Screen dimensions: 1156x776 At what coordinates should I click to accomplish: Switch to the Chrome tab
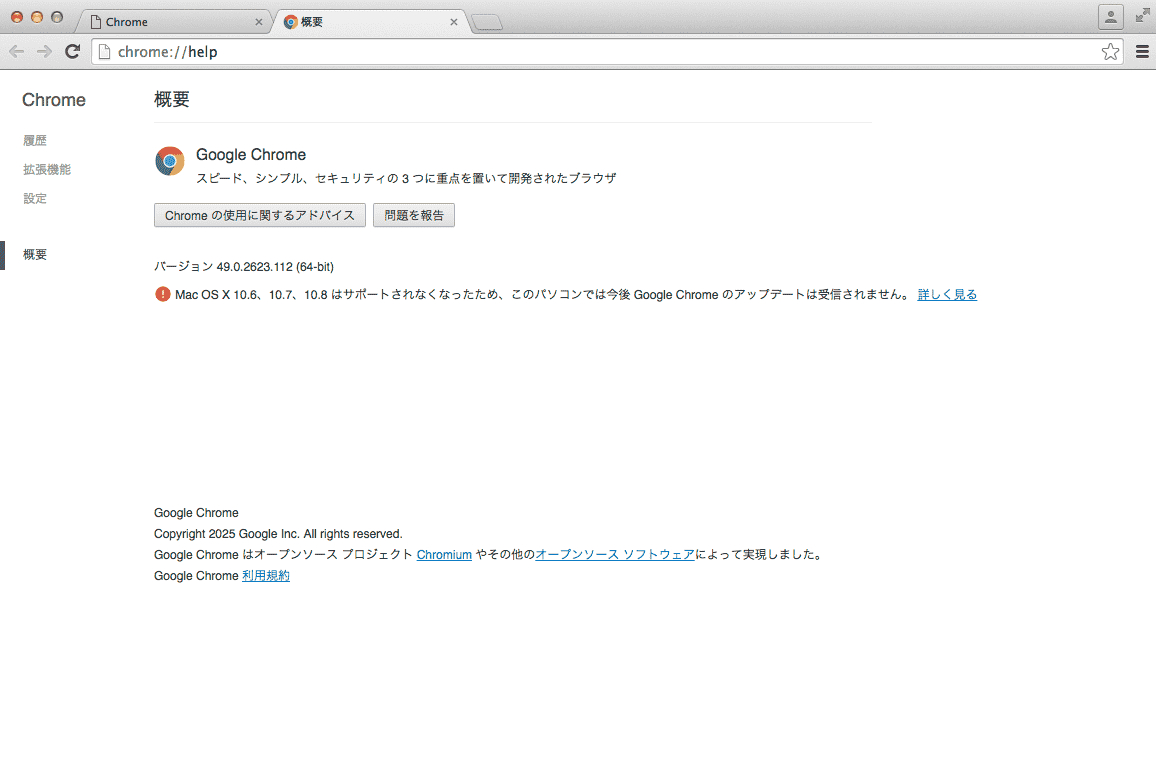pyautogui.click(x=174, y=22)
